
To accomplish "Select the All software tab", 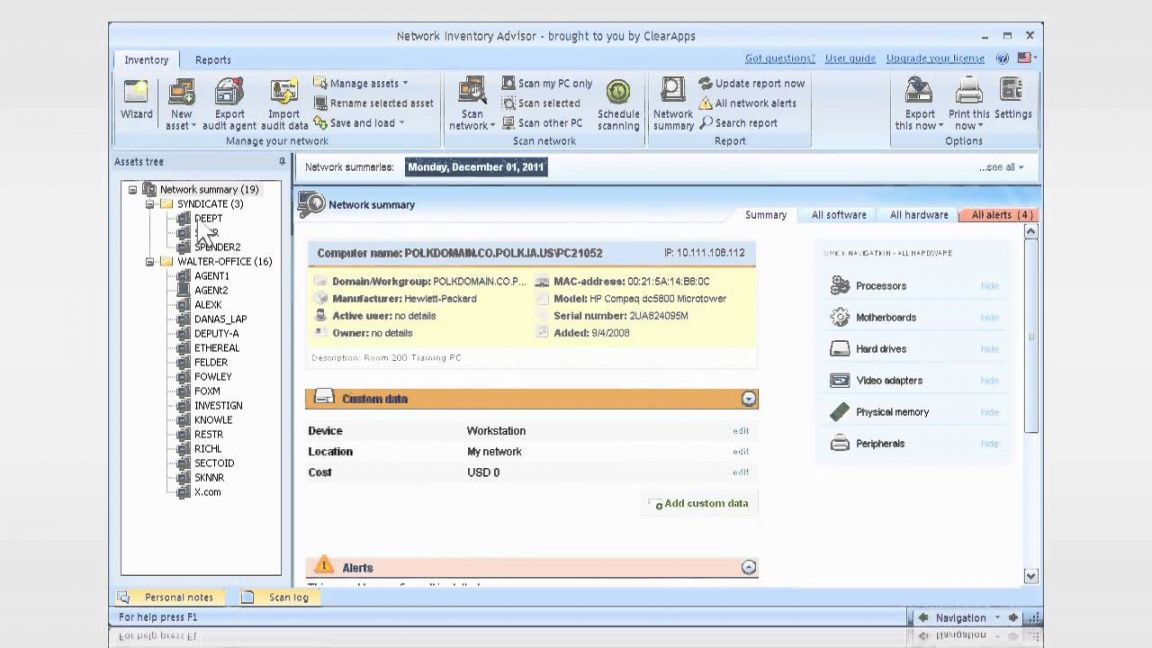I will tap(838, 215).
